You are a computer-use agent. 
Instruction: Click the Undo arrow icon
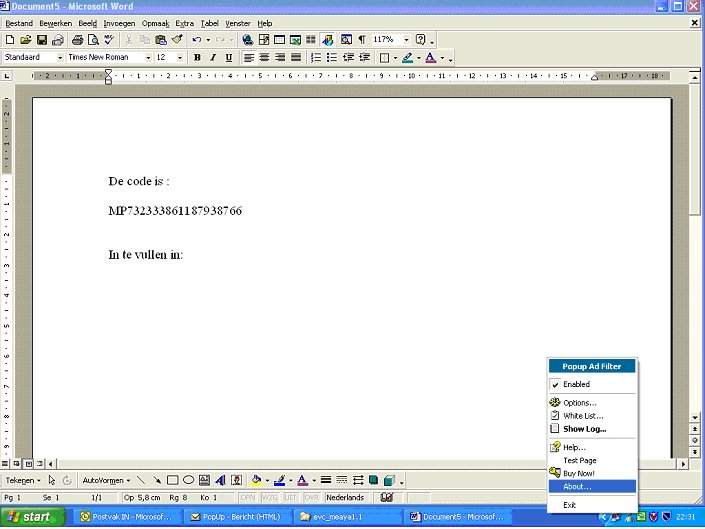pos(197,40)
